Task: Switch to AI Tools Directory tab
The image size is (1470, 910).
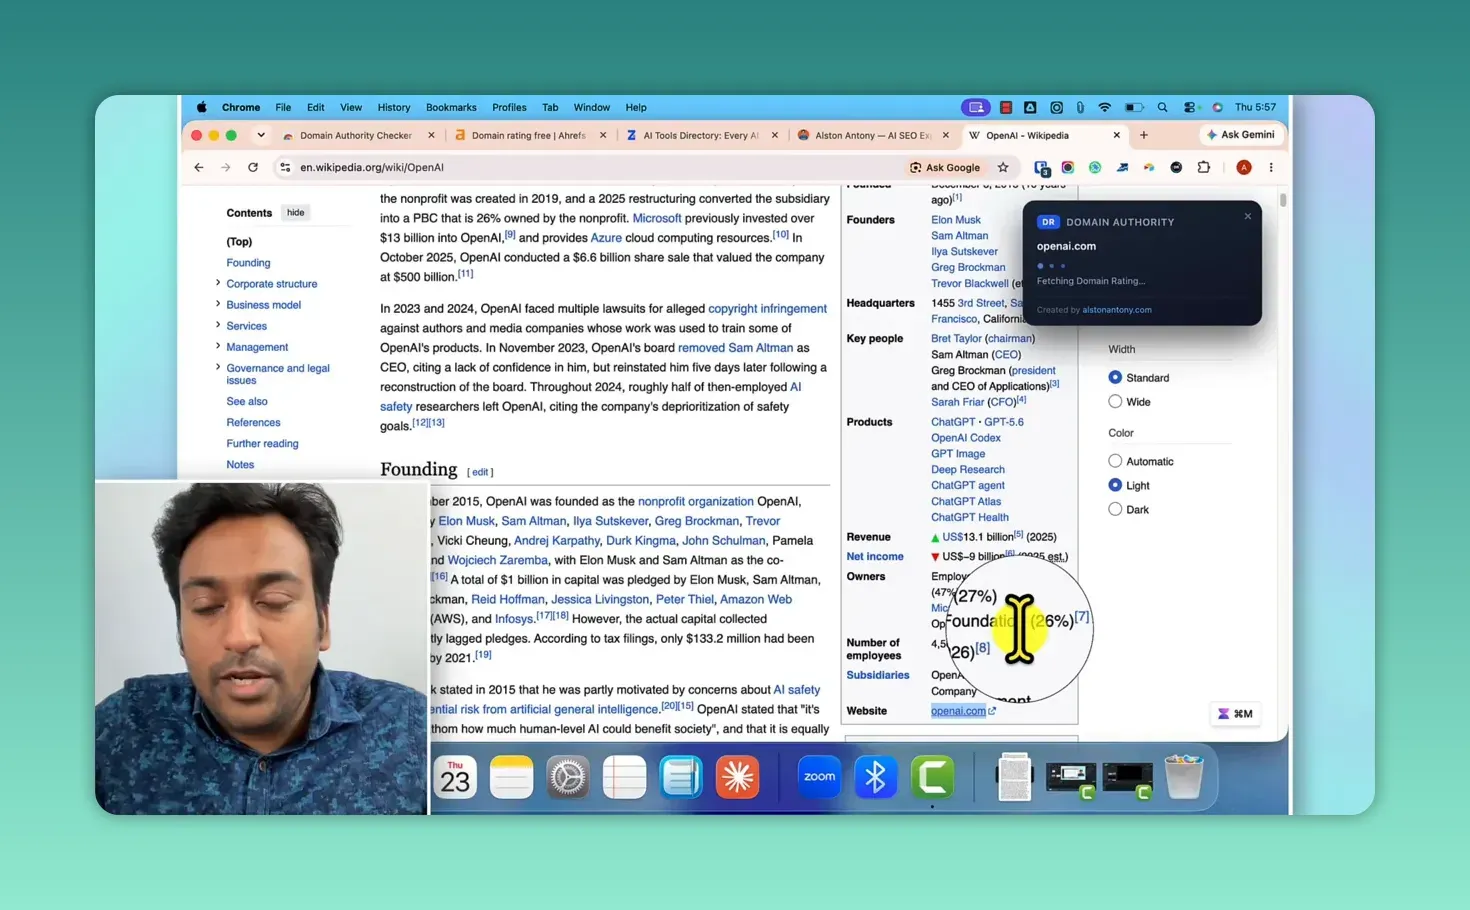Action: click(x=700, y=135)
